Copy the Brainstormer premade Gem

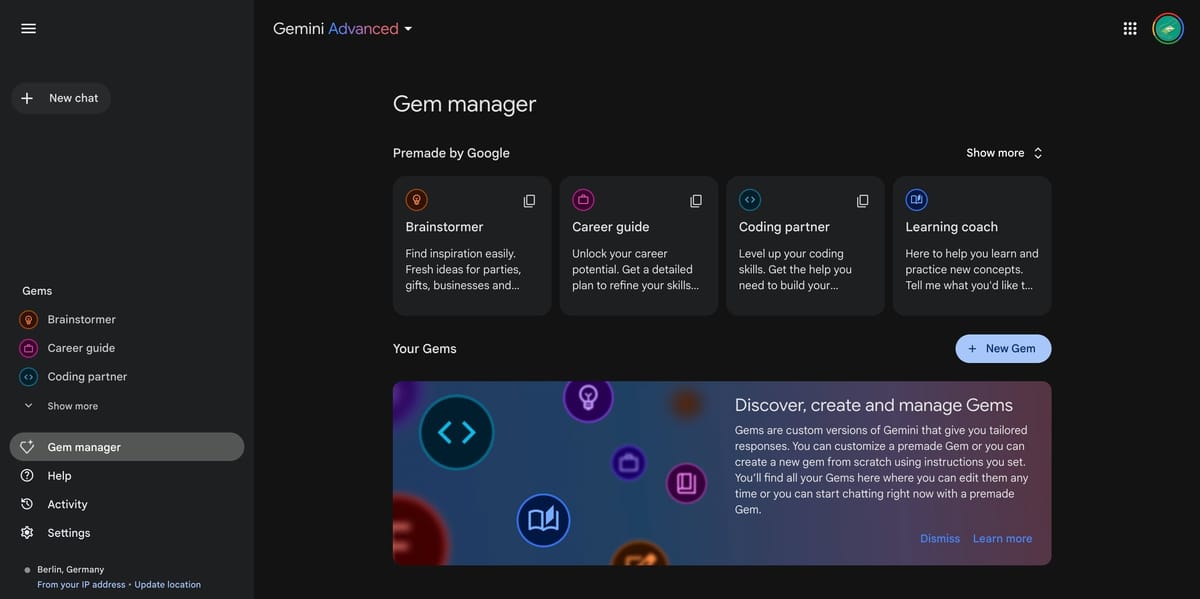(x=529, y=200)
